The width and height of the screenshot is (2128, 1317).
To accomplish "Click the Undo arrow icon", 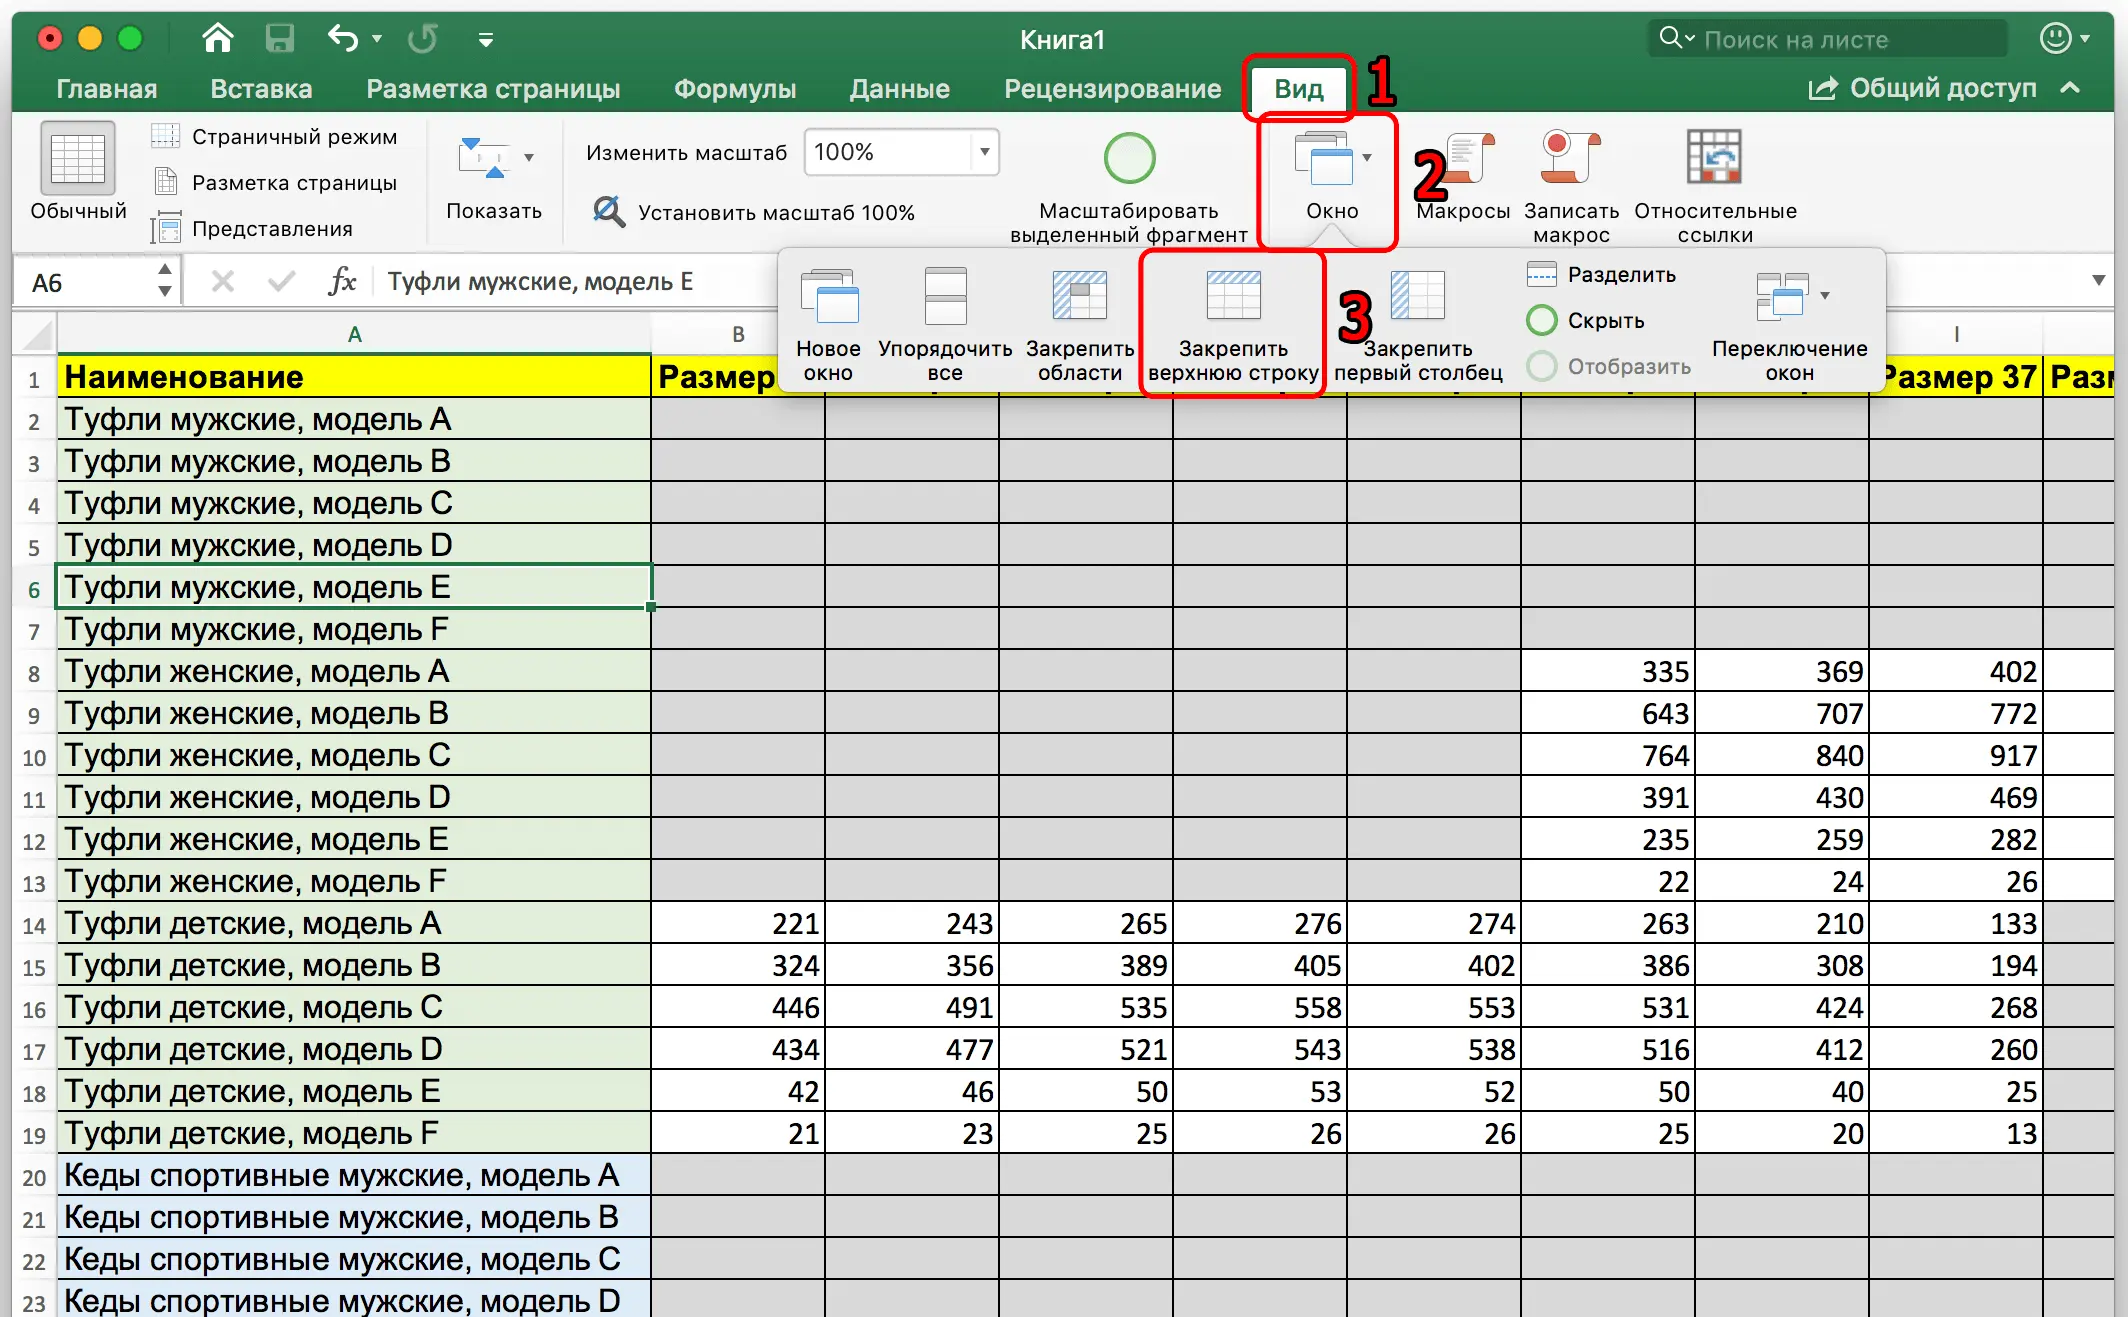I will [343, 39].
